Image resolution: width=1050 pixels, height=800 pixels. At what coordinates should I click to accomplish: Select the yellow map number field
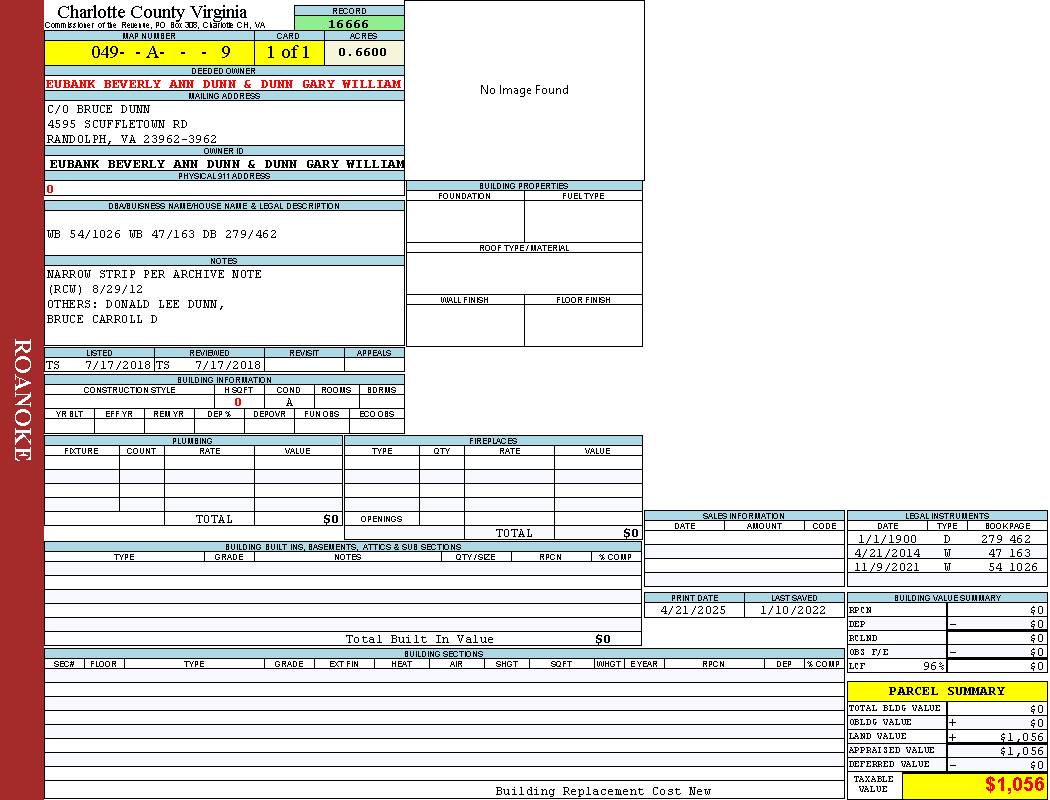tap(149, 52)
